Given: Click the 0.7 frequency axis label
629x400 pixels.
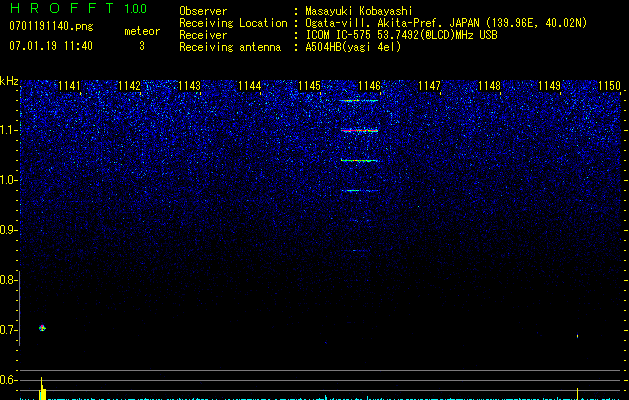Looking at the screenshot, I should tap(8, 330).
